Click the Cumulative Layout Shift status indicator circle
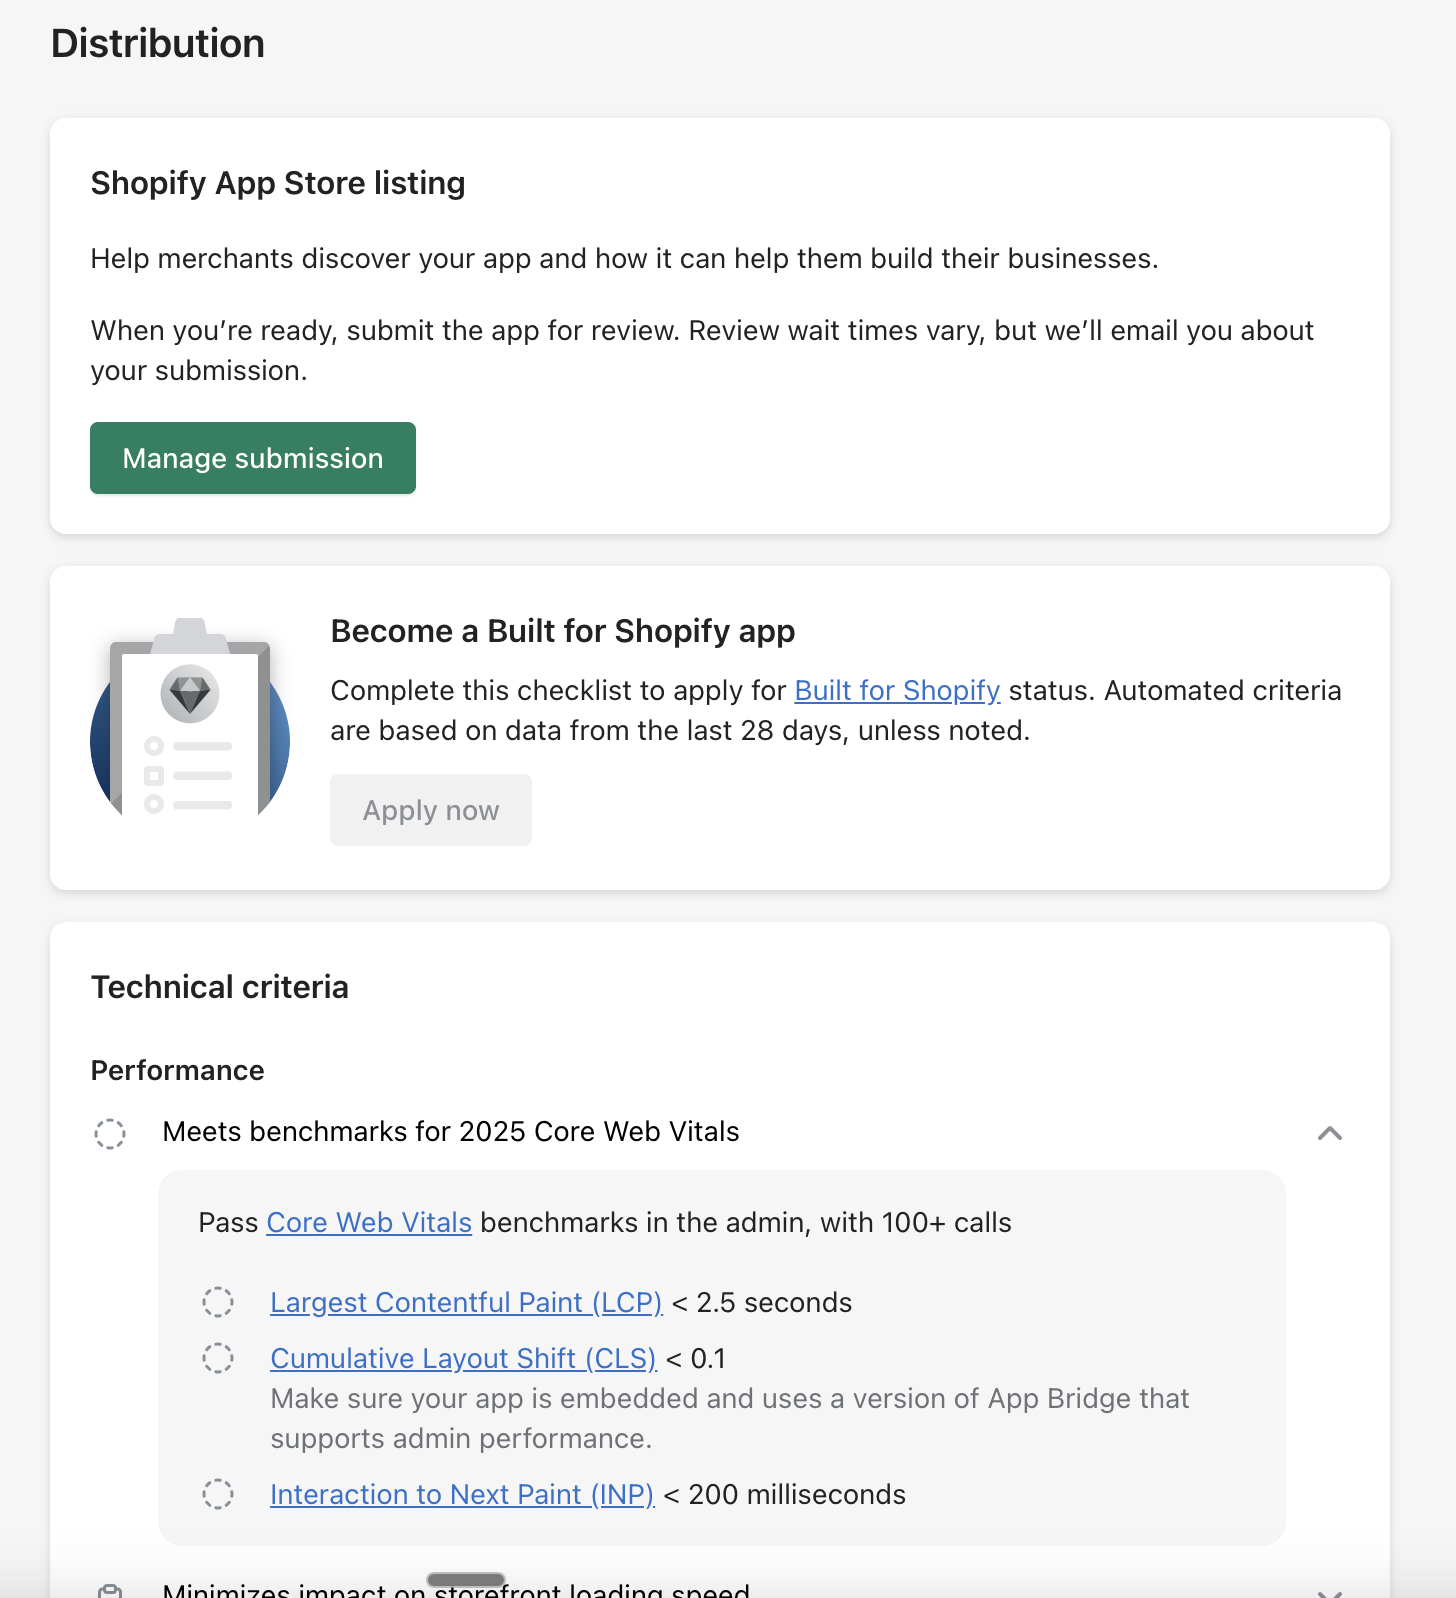The width and height of the screenshot is (1456, 1598). pyautogui.click(x=218, y=1359)
